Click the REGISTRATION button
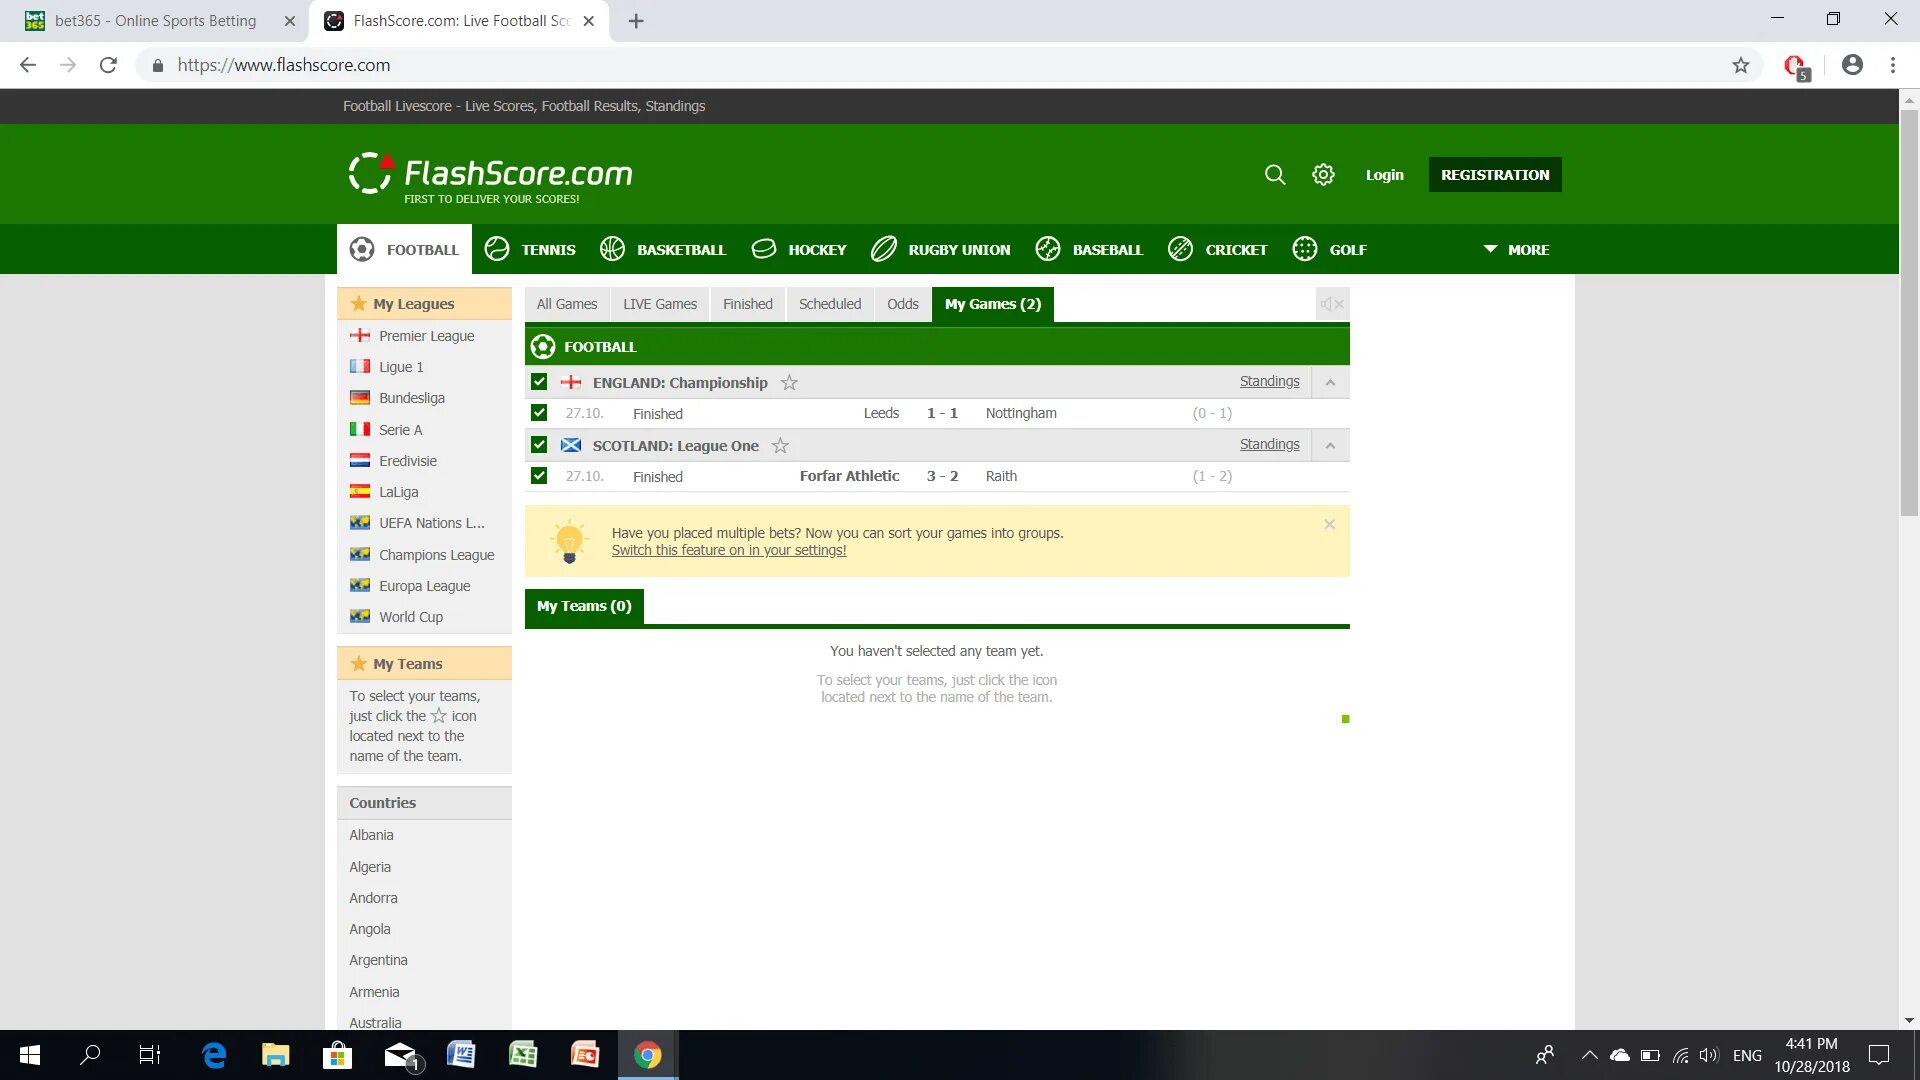The height and width of the screenshot is (1080, 1920). [1495, 174]
